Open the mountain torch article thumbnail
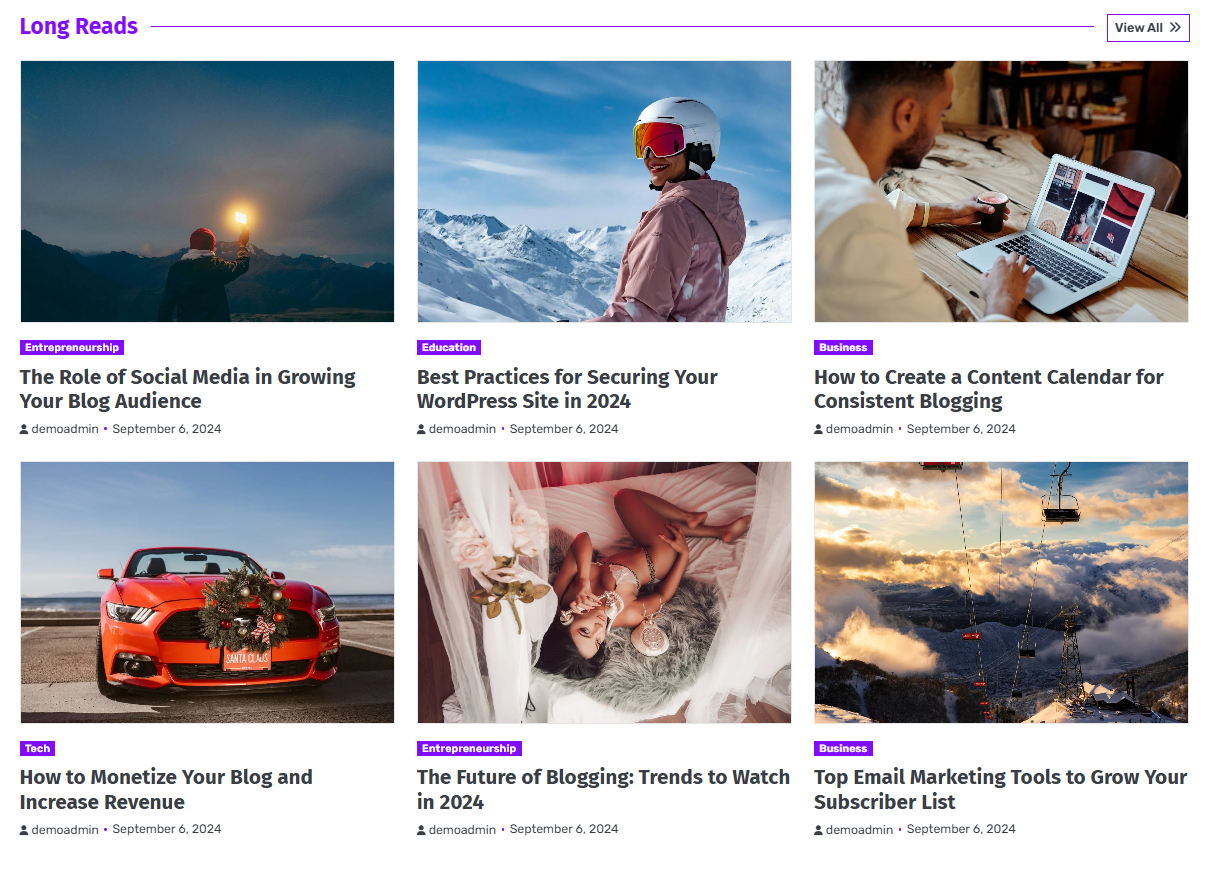Screen dimensions: 1213x869 point(207,191)
